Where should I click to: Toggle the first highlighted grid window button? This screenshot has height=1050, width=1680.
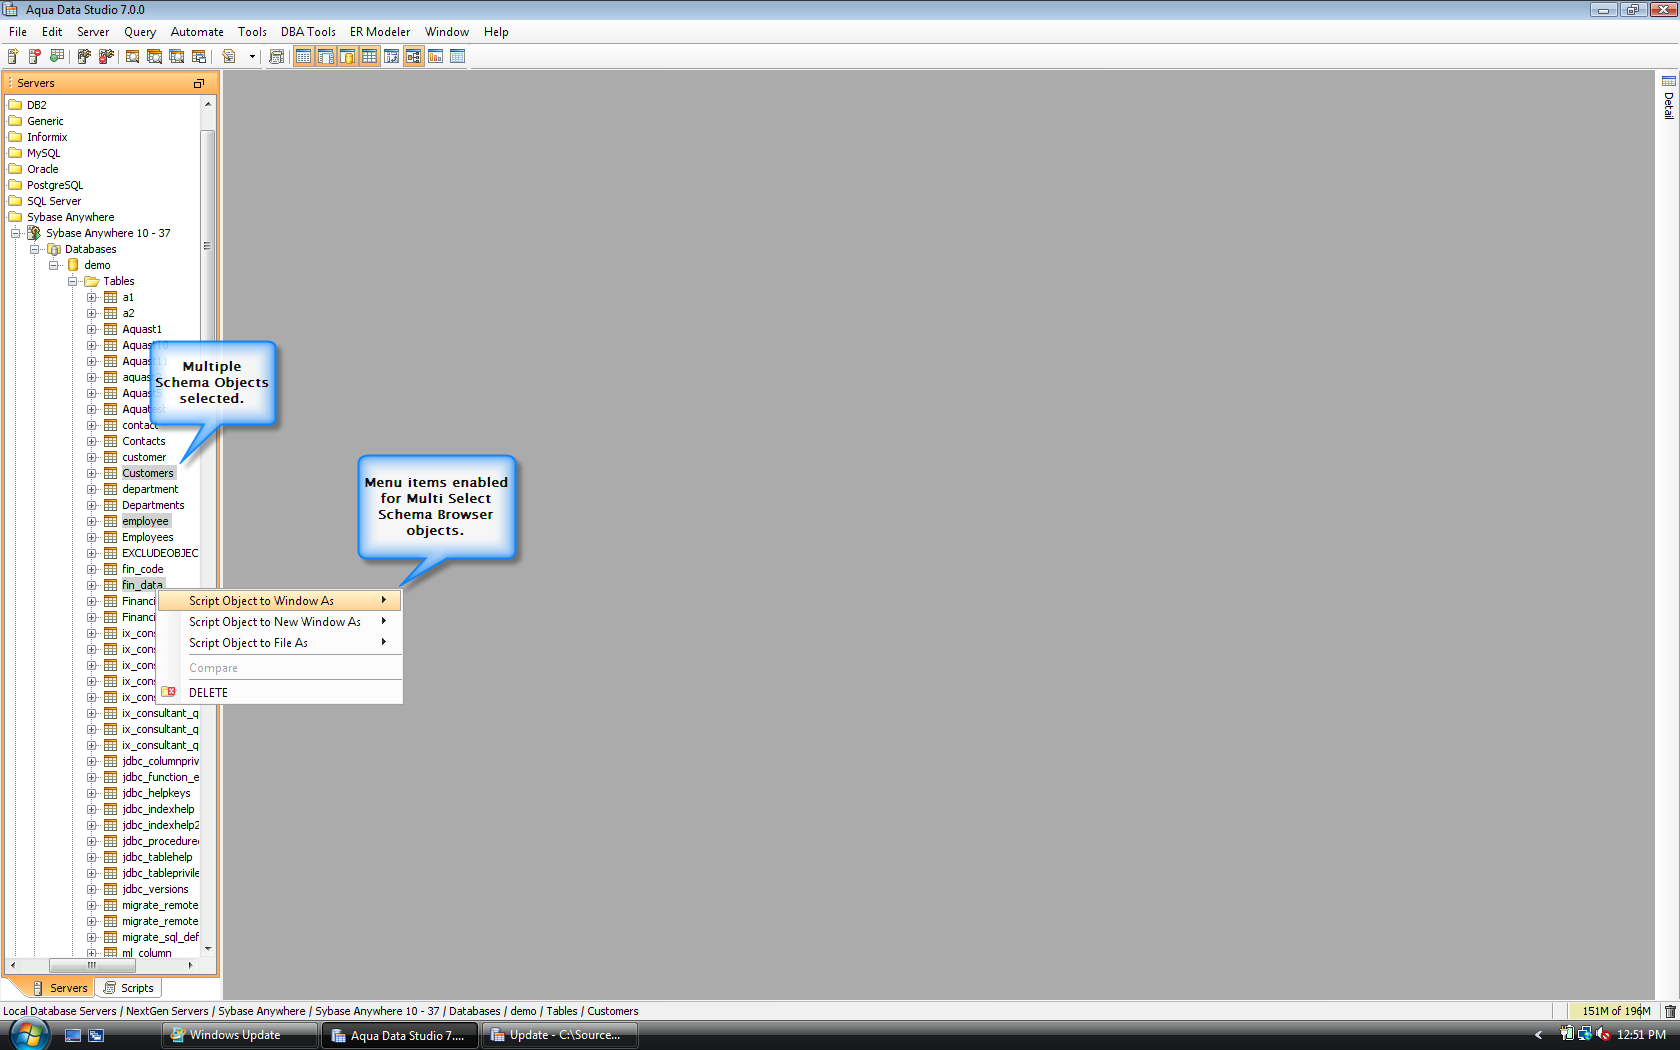tap(303, 56)
